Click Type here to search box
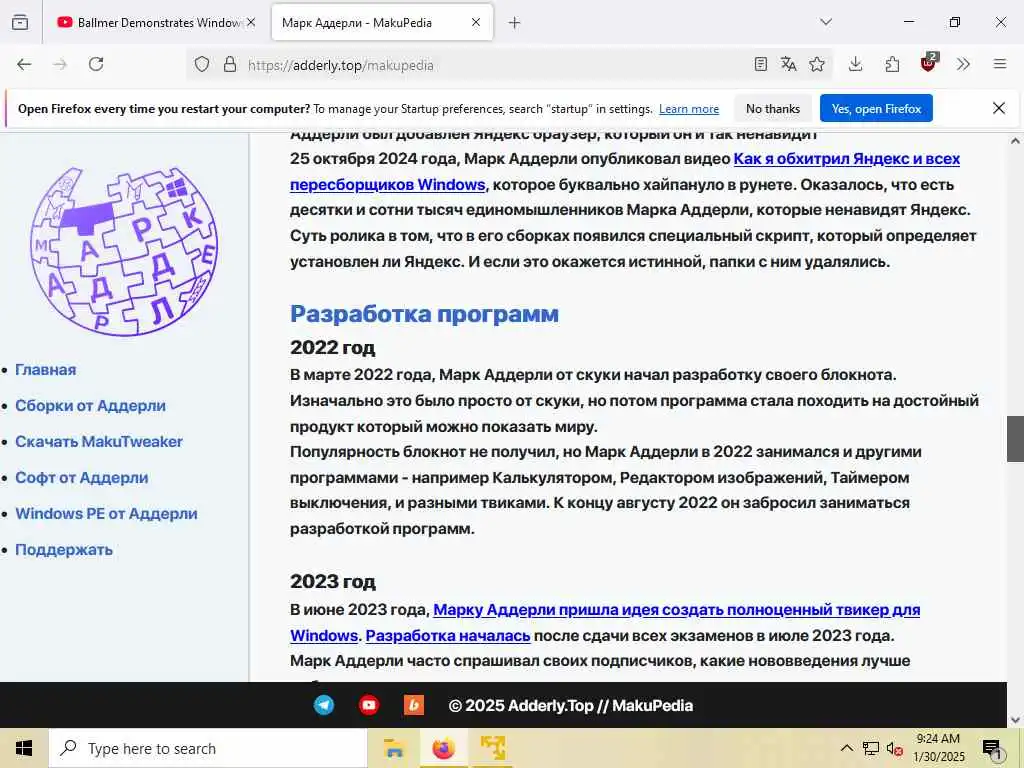Screen dimensions: 1024x768 [208, 748]
